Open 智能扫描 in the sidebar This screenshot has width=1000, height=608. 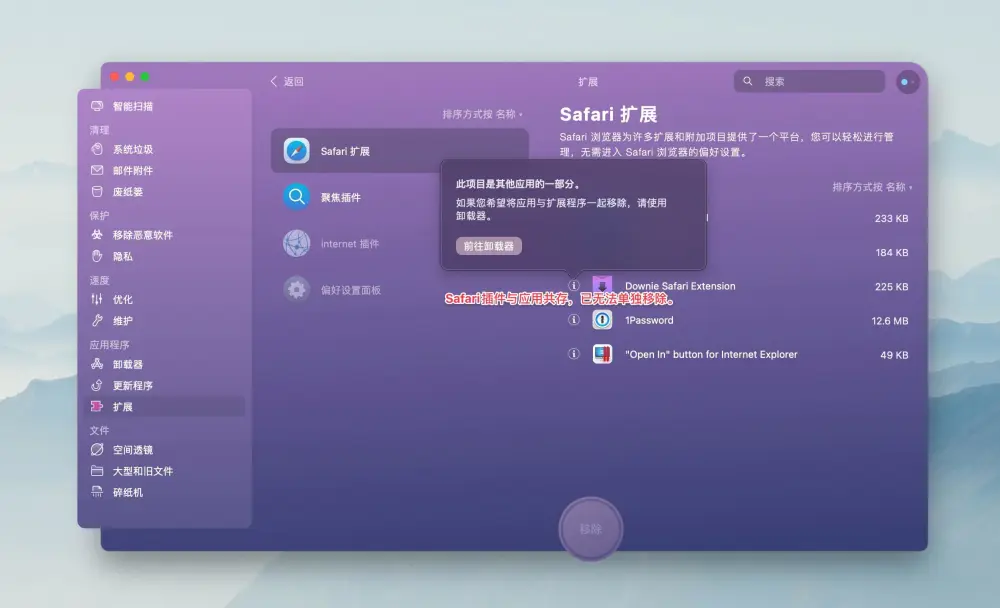133,106
